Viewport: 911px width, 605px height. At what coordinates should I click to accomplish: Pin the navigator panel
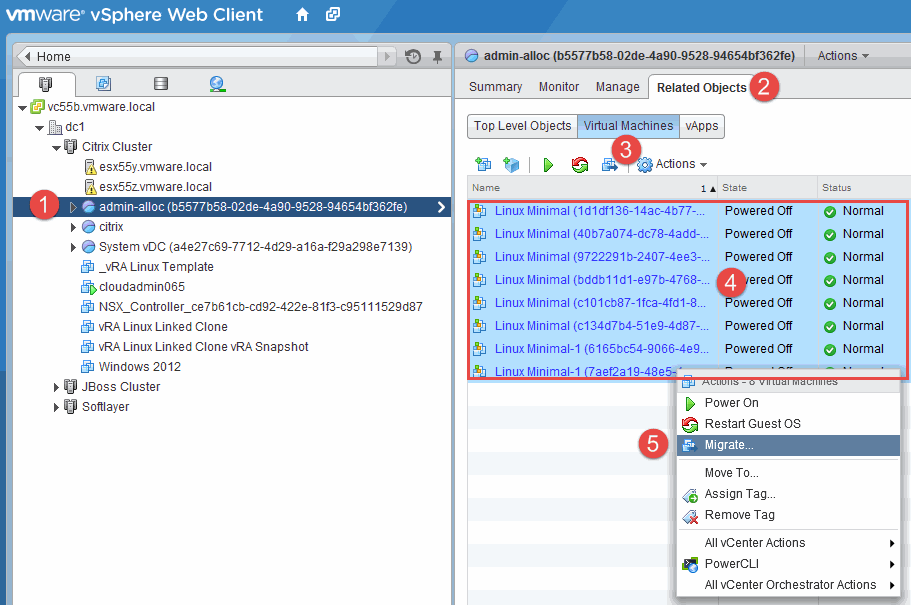[435, 56]
